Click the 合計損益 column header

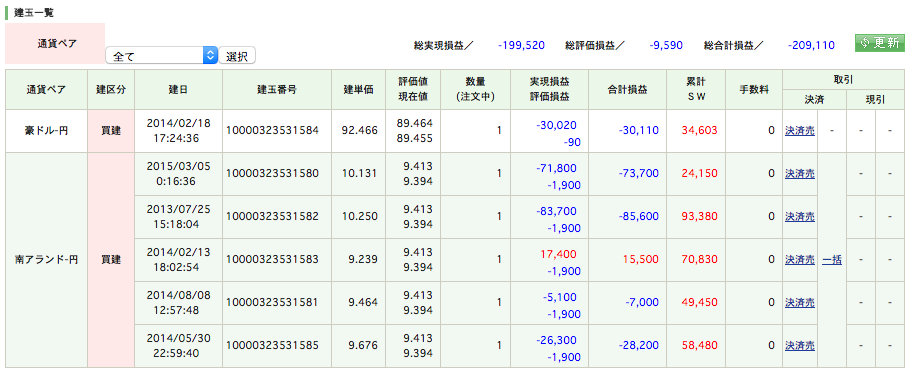click(x=627, y=89)
